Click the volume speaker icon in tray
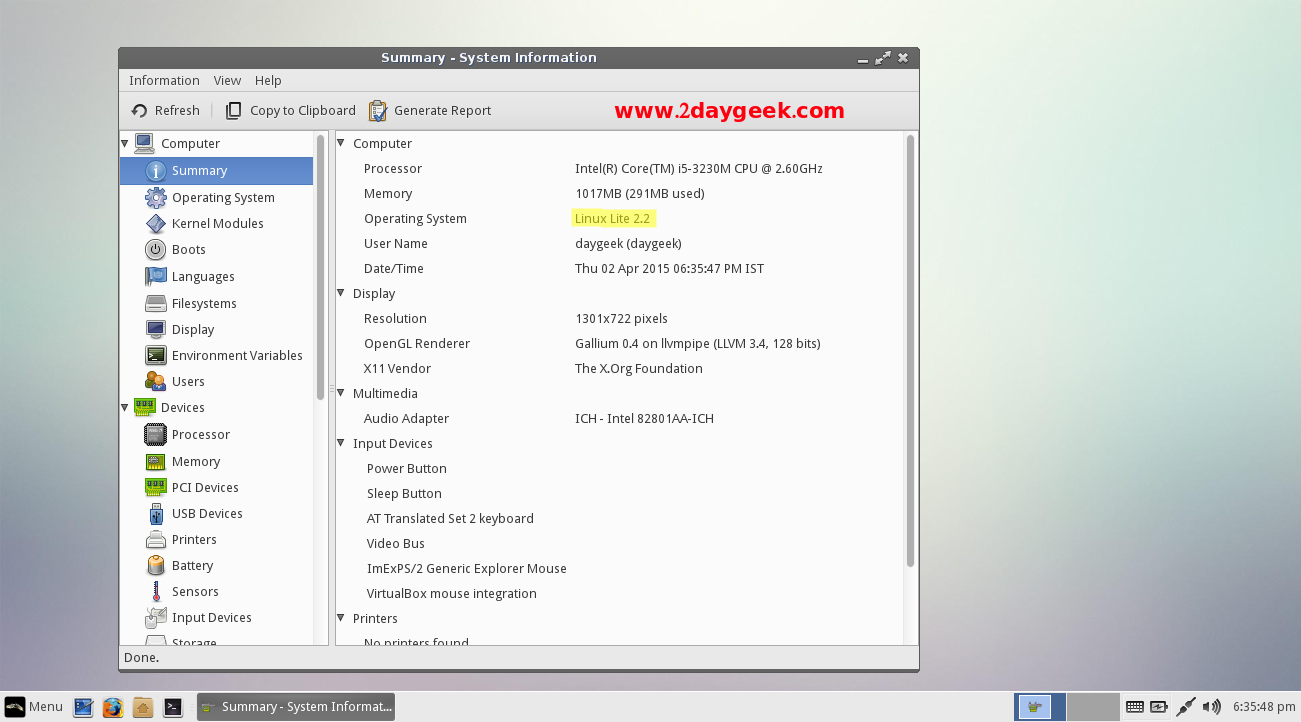The height and width of the screenshot is (722, 1301). coord(1211,707)
